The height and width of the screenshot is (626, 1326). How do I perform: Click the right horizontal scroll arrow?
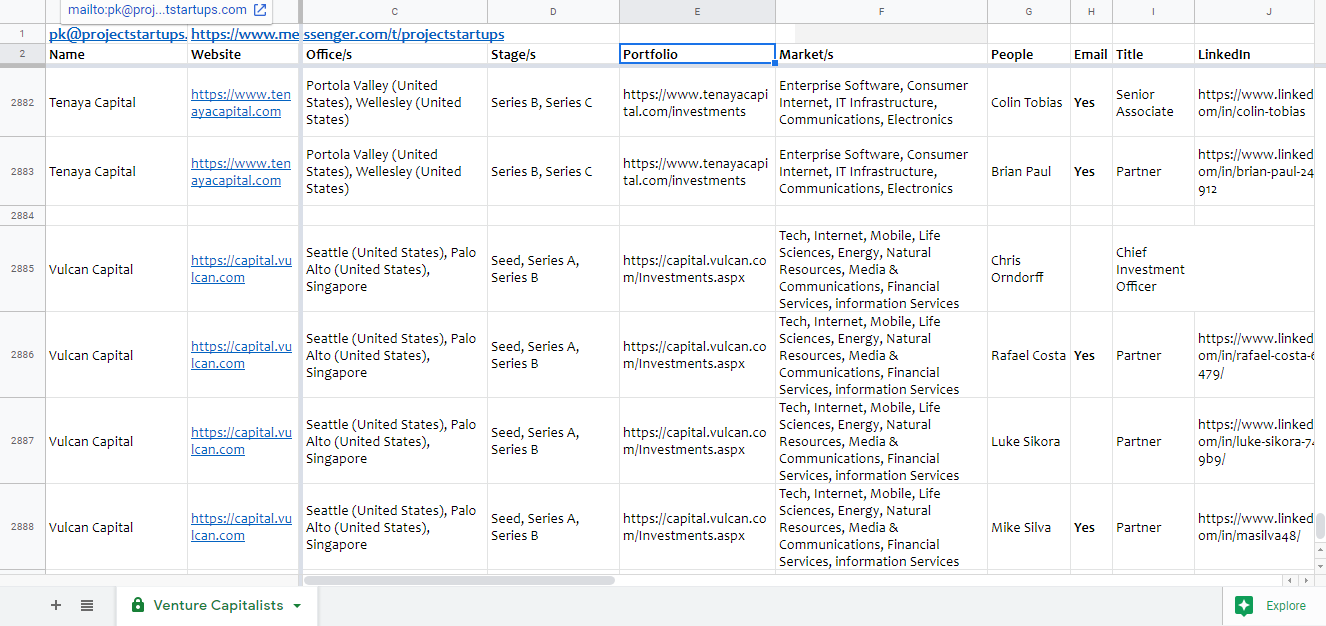pyautogui.click(x=1306, y=580)
